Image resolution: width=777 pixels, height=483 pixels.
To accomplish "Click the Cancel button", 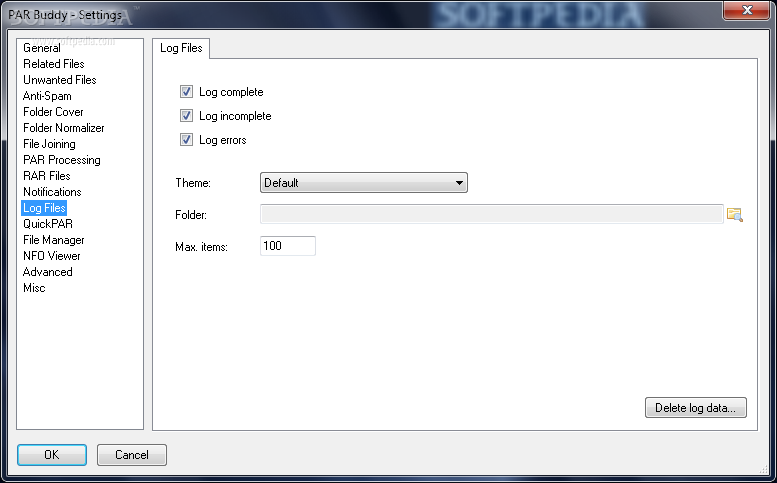I will [132, 455].
